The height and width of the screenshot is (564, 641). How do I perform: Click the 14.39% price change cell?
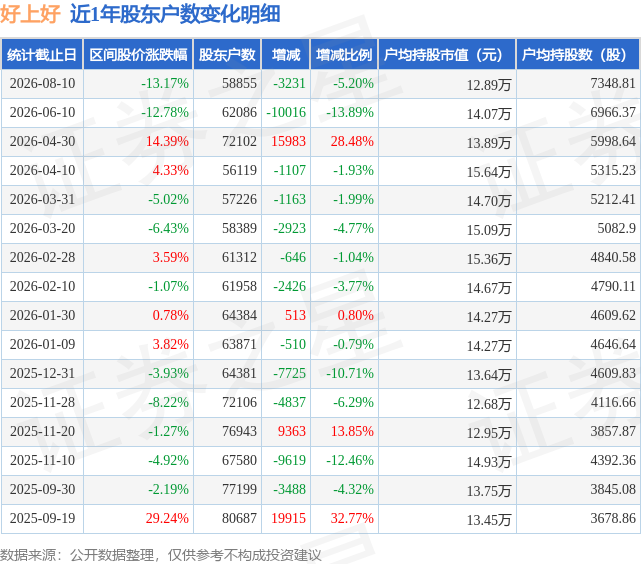tap(167, 141)
